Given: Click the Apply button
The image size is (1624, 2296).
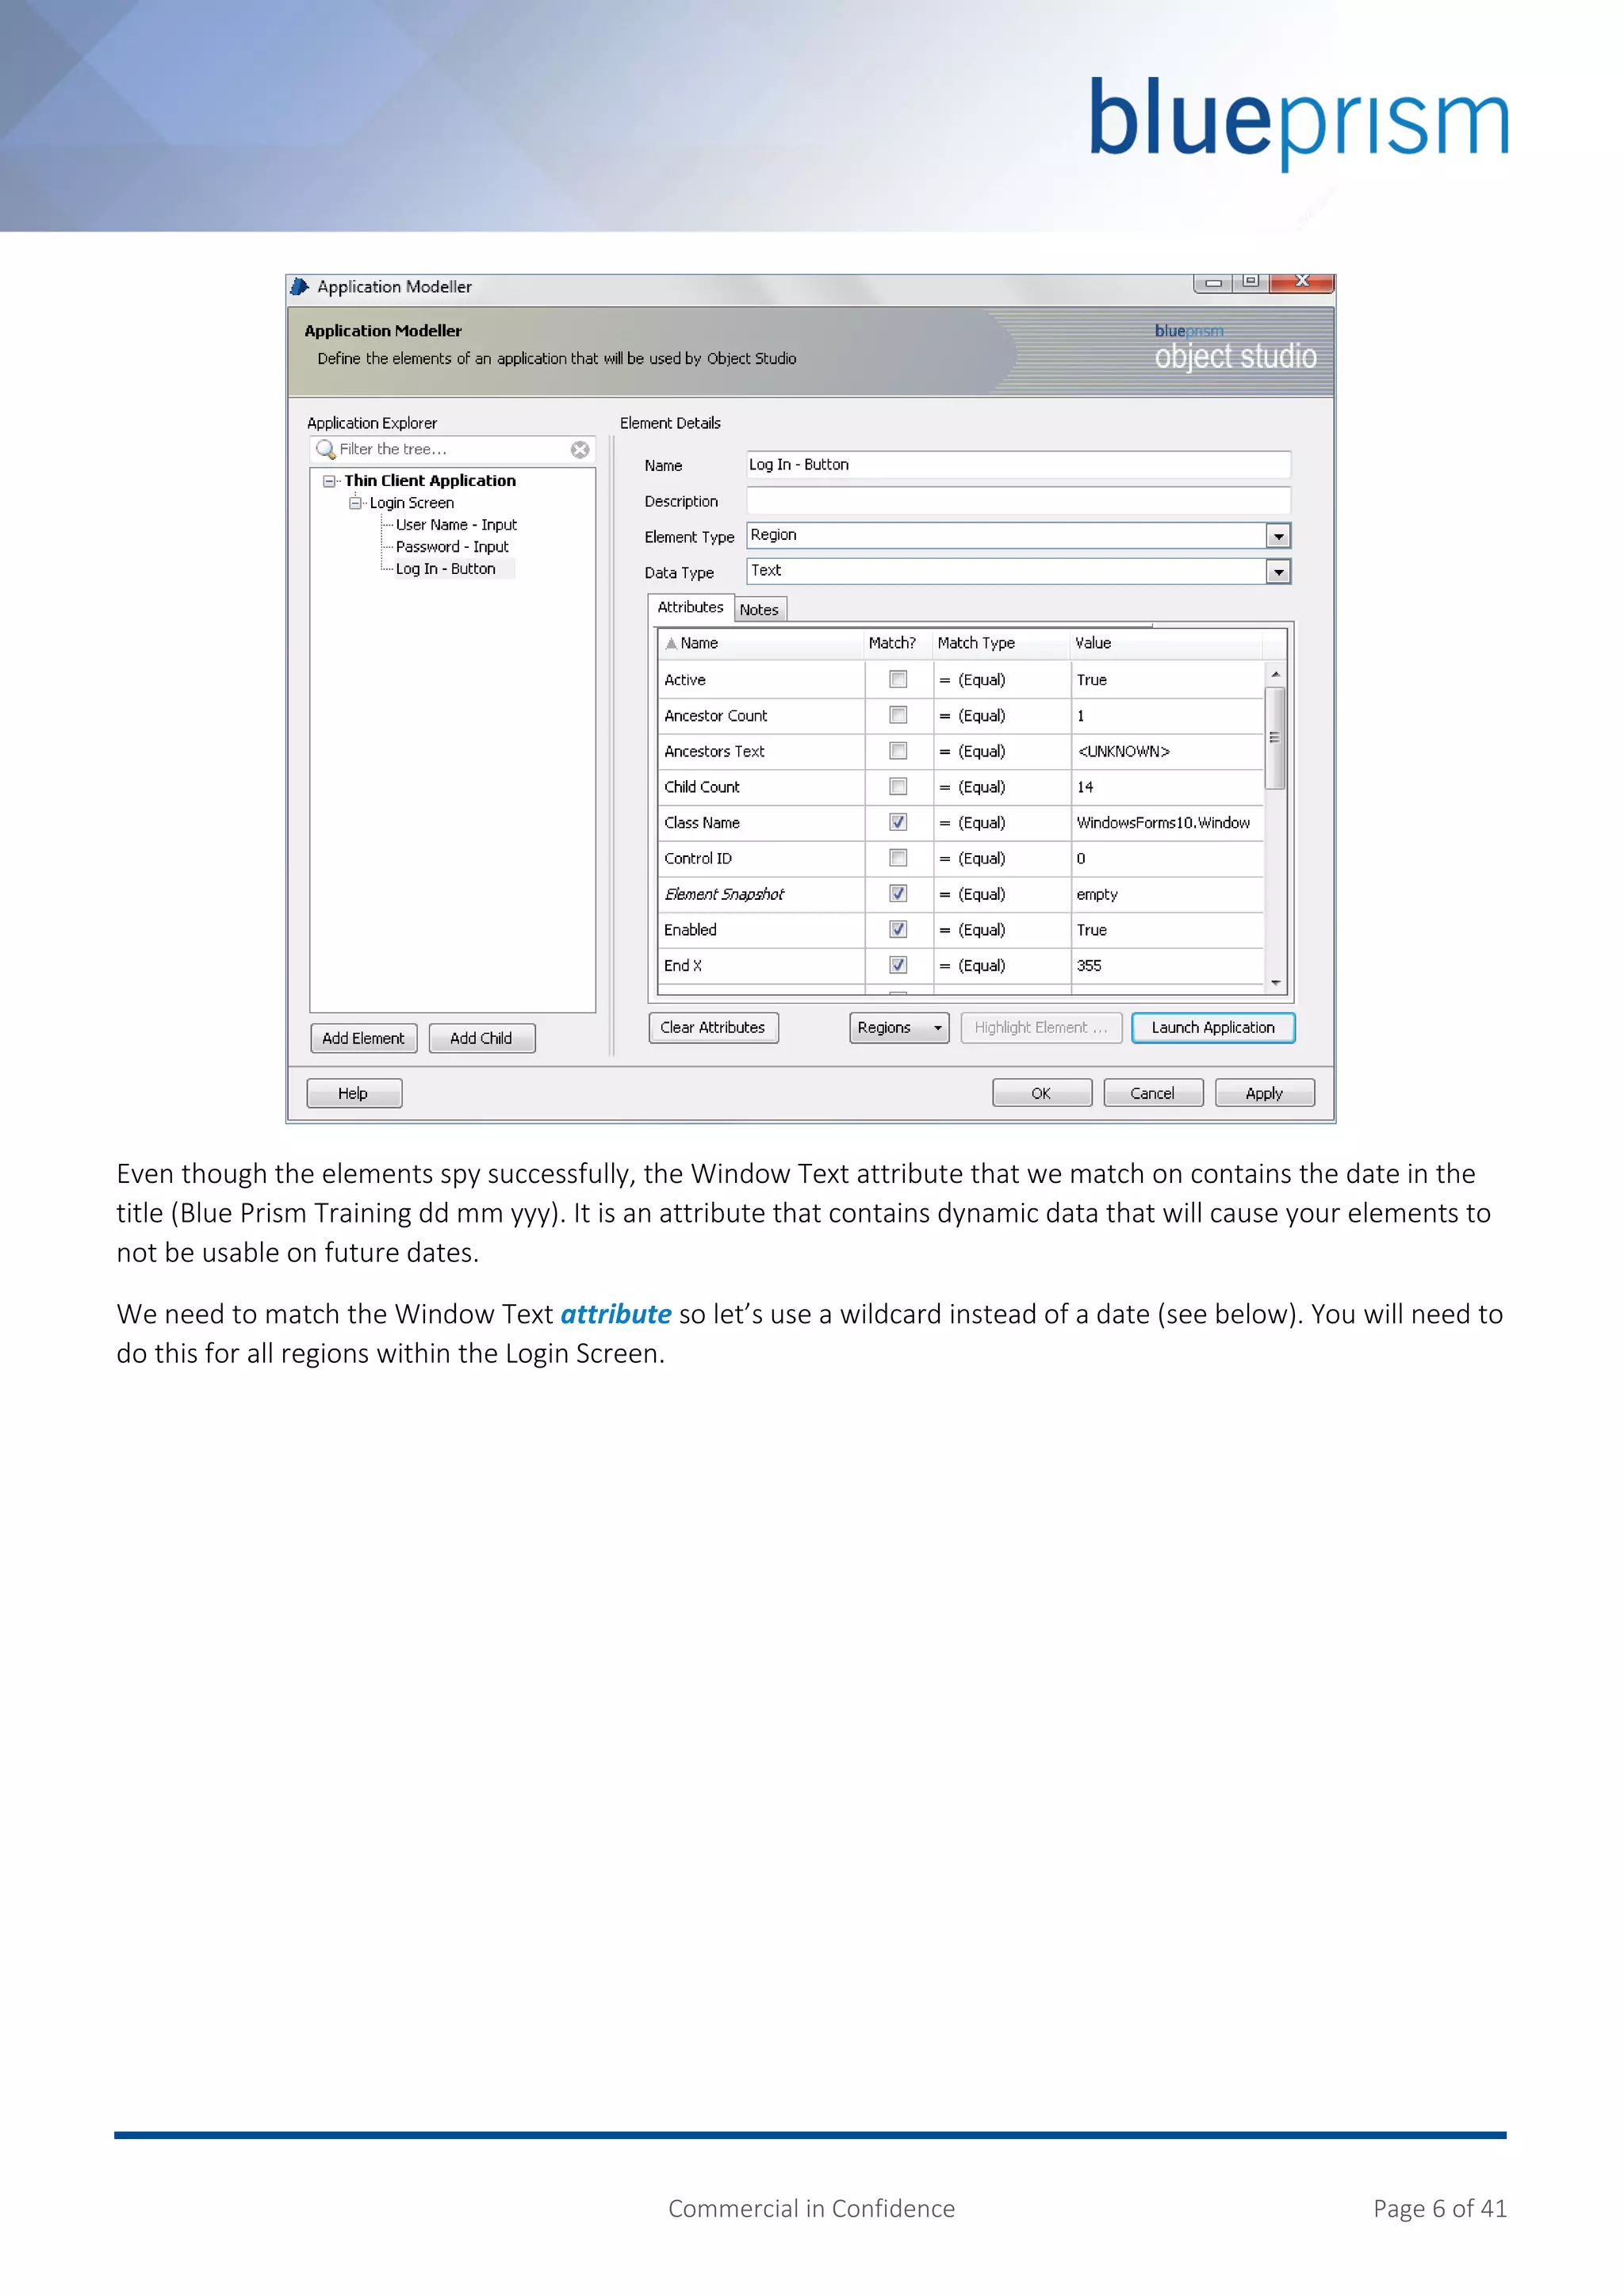Looking at the screenshot, I should [1265, 1094].
